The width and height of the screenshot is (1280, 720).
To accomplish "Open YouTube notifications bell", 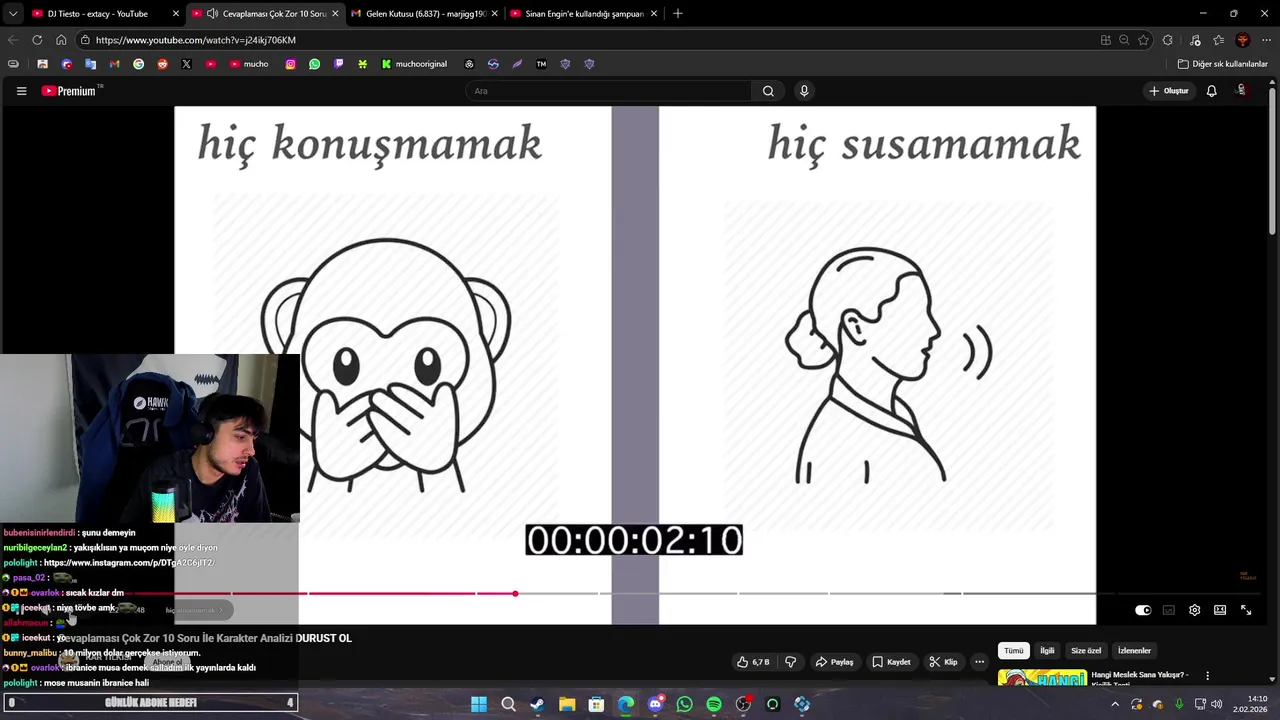I will pos(1211,91).
